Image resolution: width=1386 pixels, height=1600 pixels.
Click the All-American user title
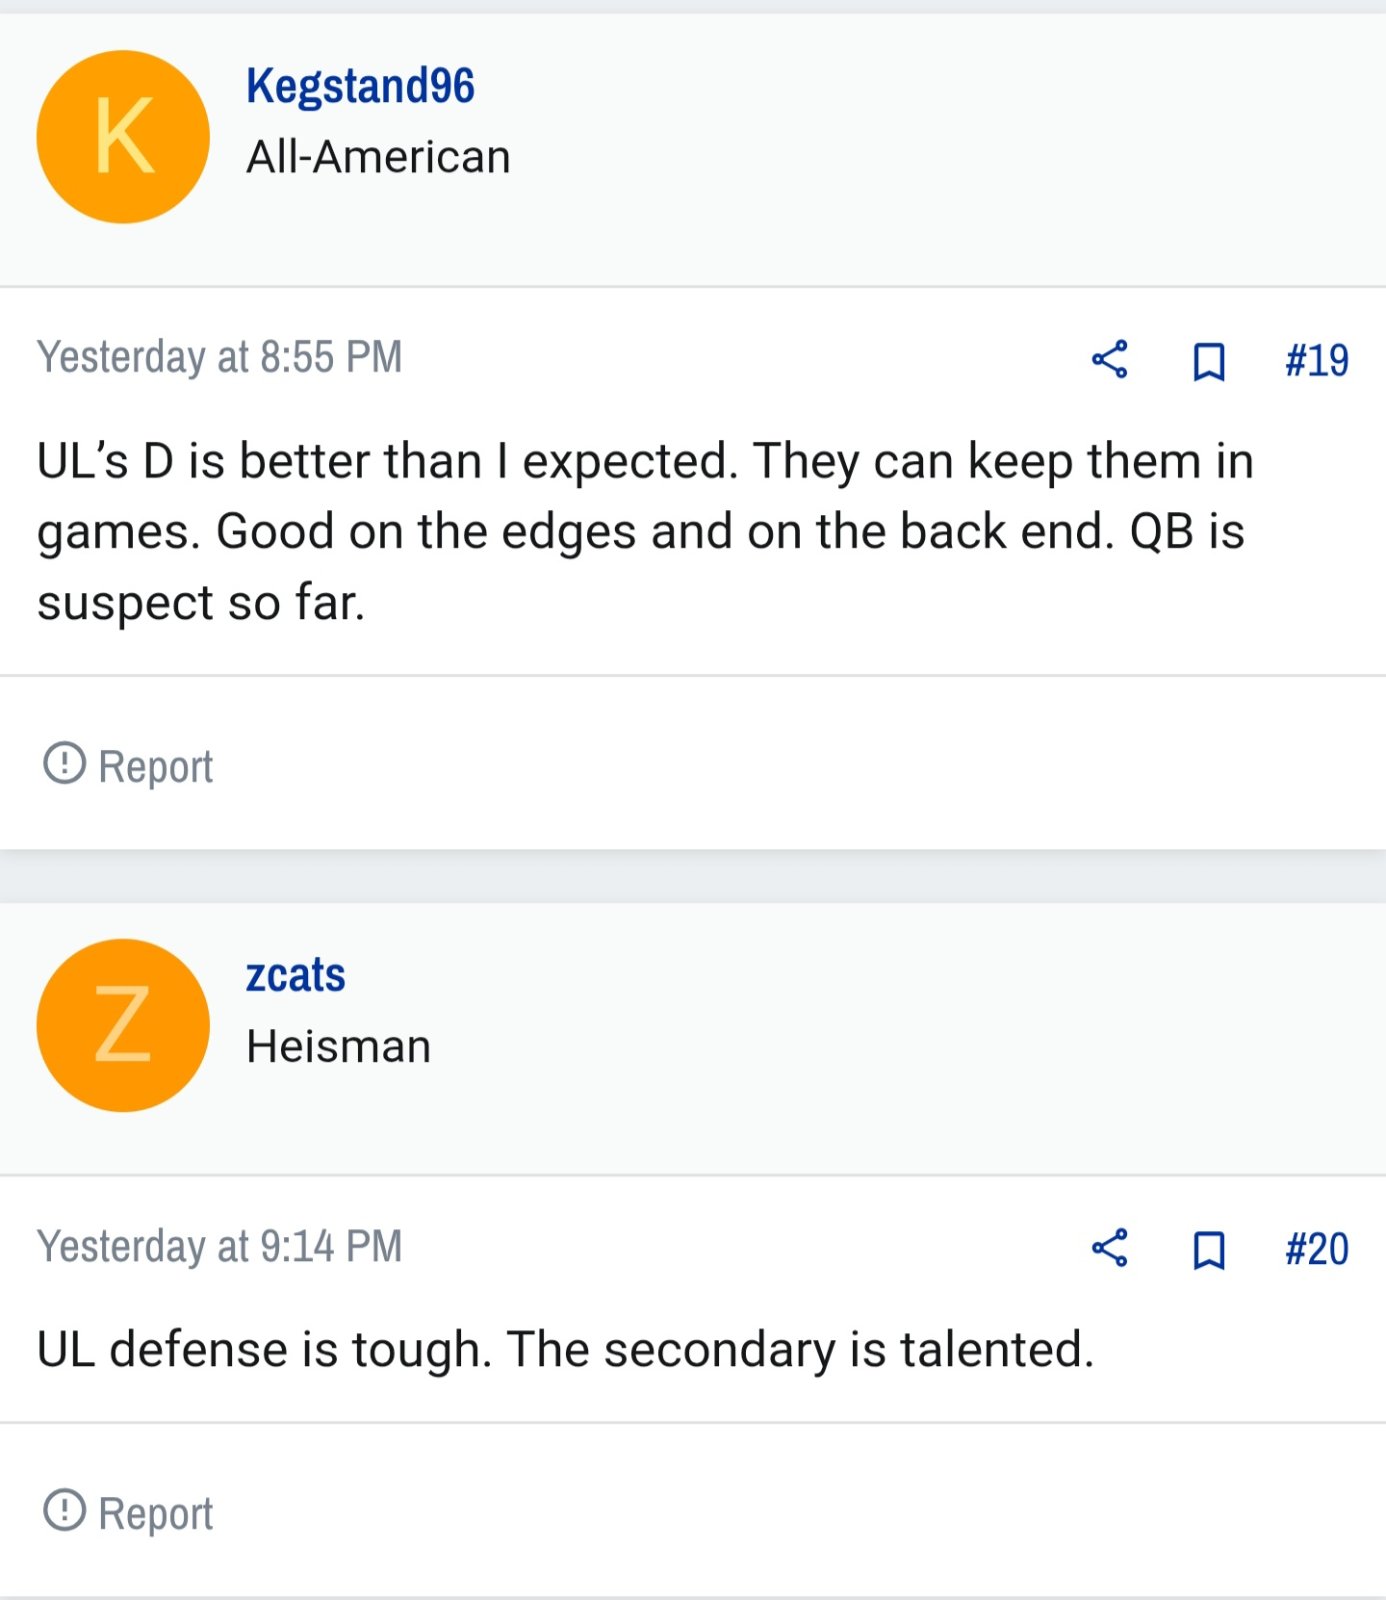click(x=379, y=157)
